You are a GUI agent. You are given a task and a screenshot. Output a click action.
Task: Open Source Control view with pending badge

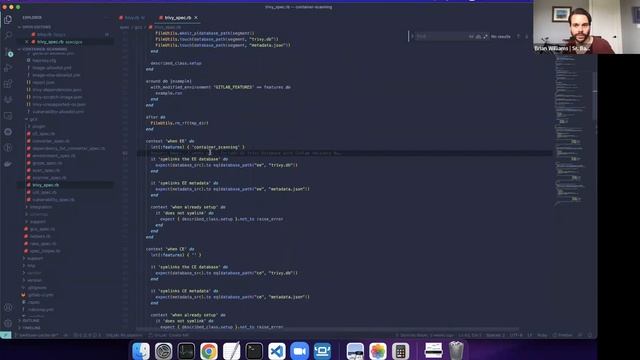click(x=8, y=52)
